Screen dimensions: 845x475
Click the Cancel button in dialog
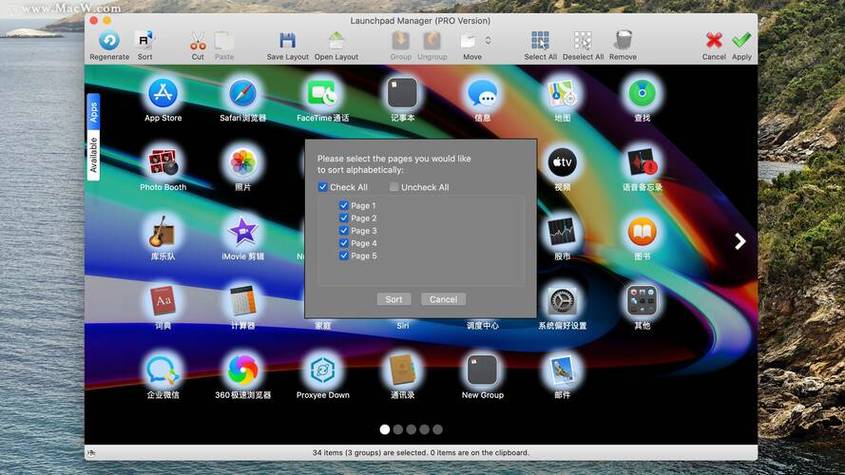pos(443,299)
